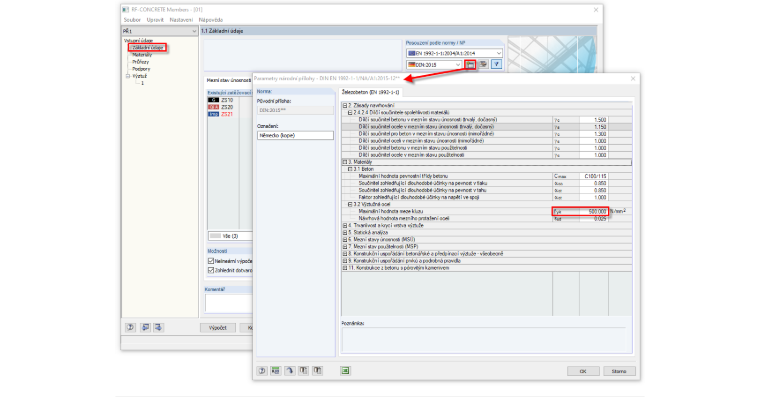Click the RF-CONCRETE Members title bar icon

[x=126, y=9]
